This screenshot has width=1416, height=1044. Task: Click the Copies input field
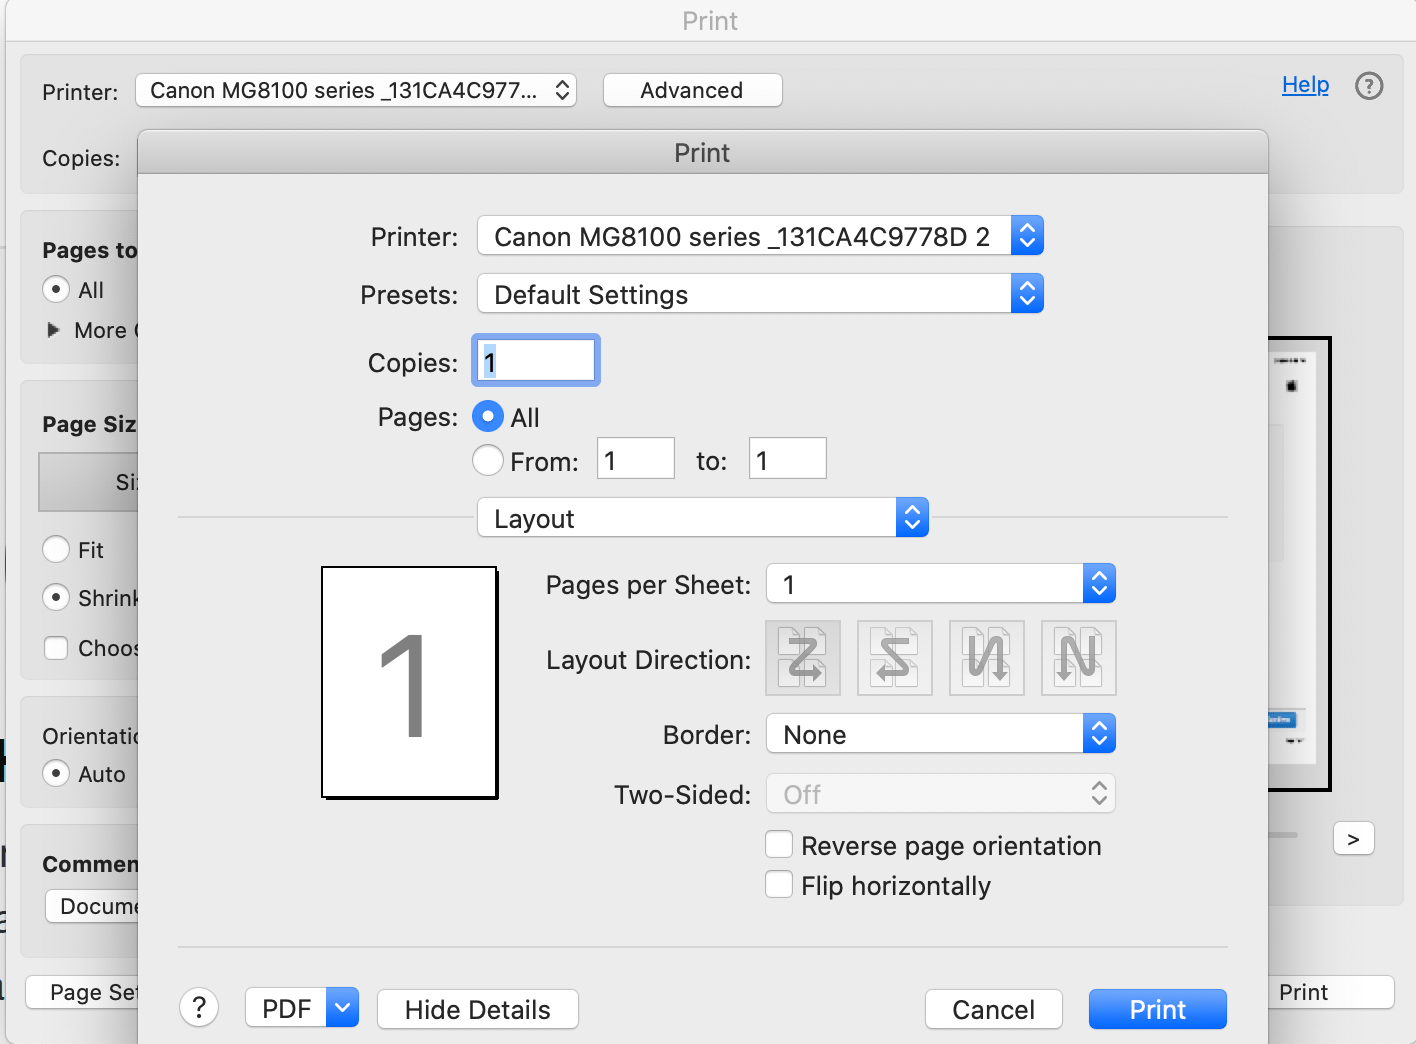click(x=535, y=360)
